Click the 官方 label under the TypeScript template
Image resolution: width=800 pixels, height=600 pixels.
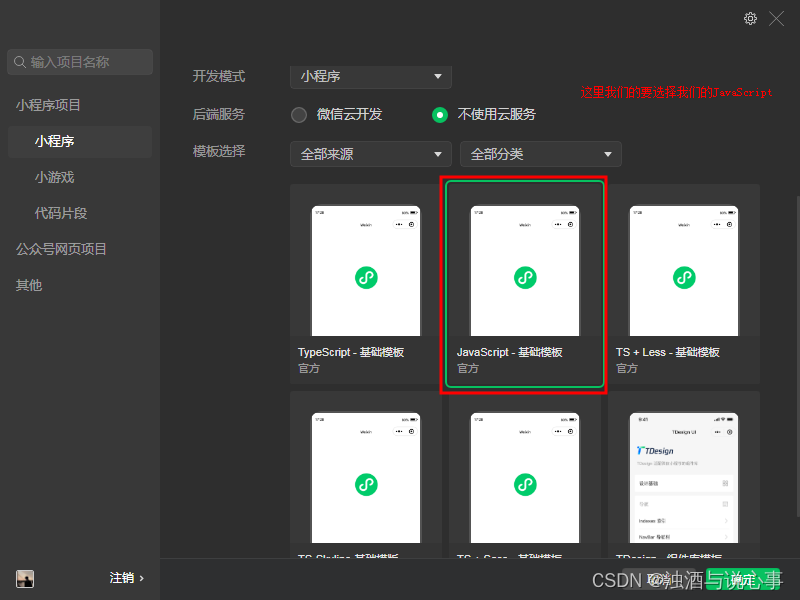point(309,368)
